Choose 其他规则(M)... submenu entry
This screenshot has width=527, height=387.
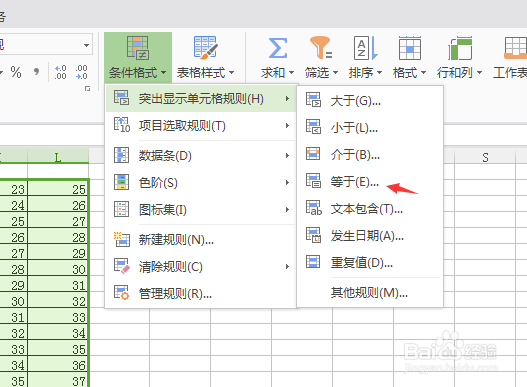(370, 293)
